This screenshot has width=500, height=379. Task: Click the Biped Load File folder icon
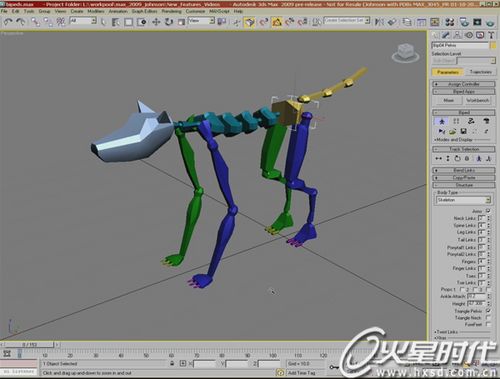click(x=452, y=131)
